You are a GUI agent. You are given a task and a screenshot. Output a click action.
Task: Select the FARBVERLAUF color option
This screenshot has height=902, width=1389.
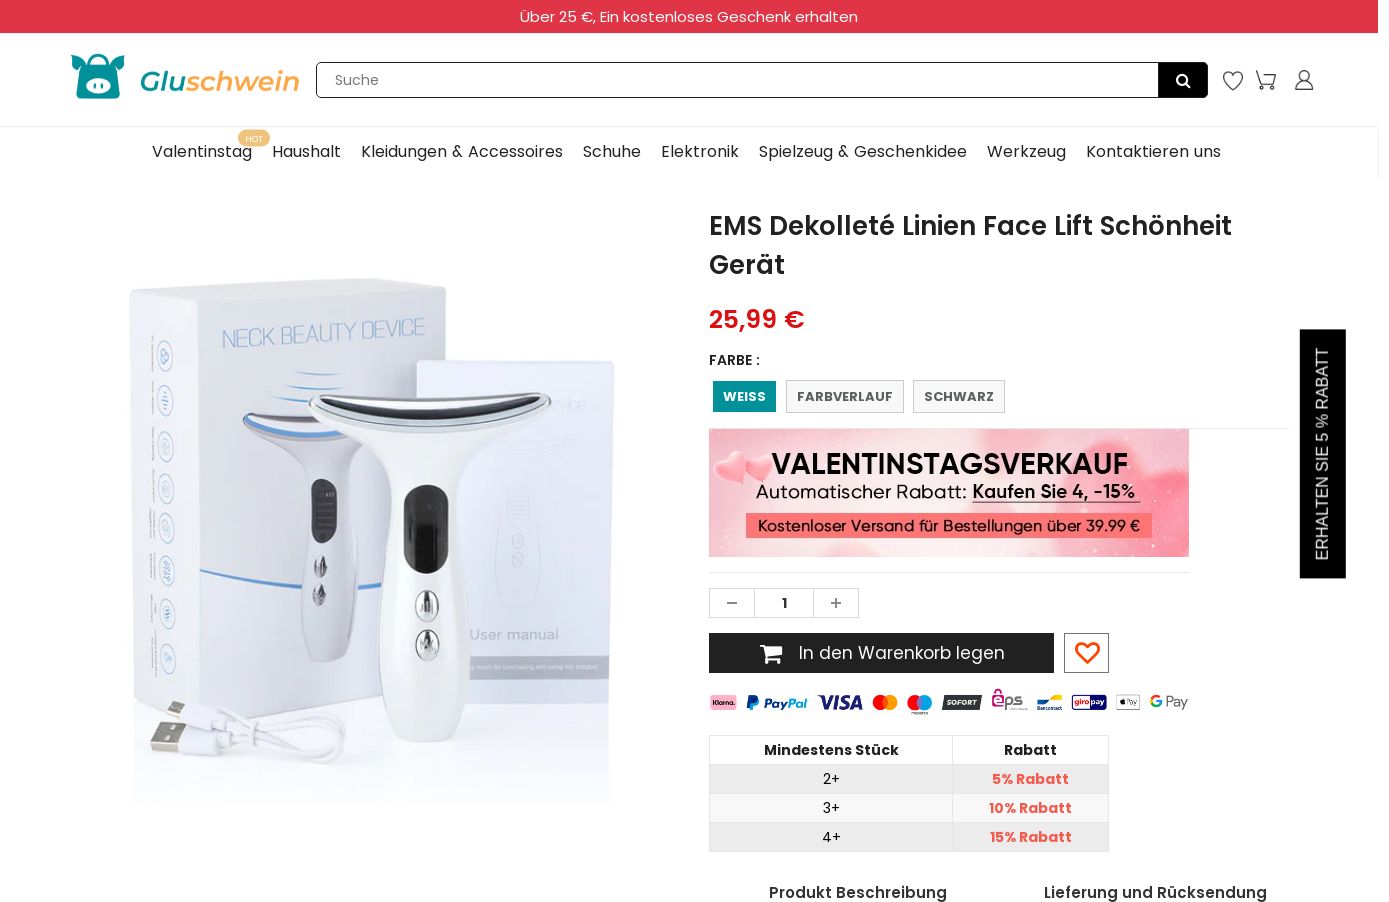pos(844,396)
